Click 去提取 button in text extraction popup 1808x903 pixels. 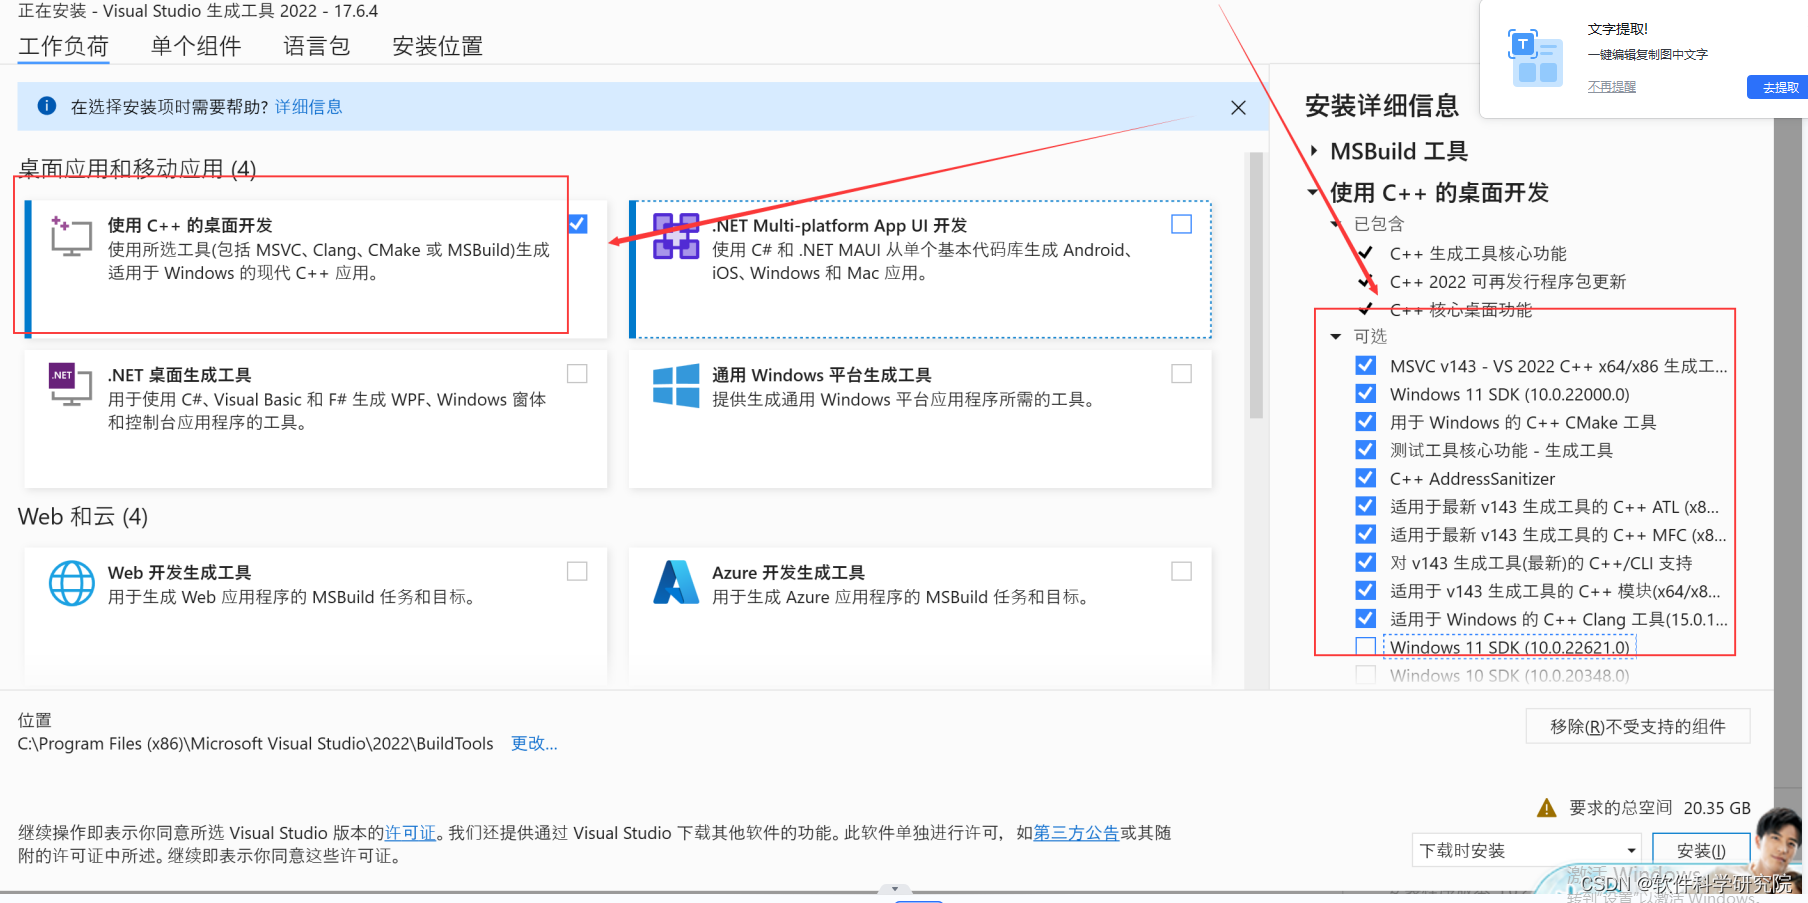coord(1779,87)
